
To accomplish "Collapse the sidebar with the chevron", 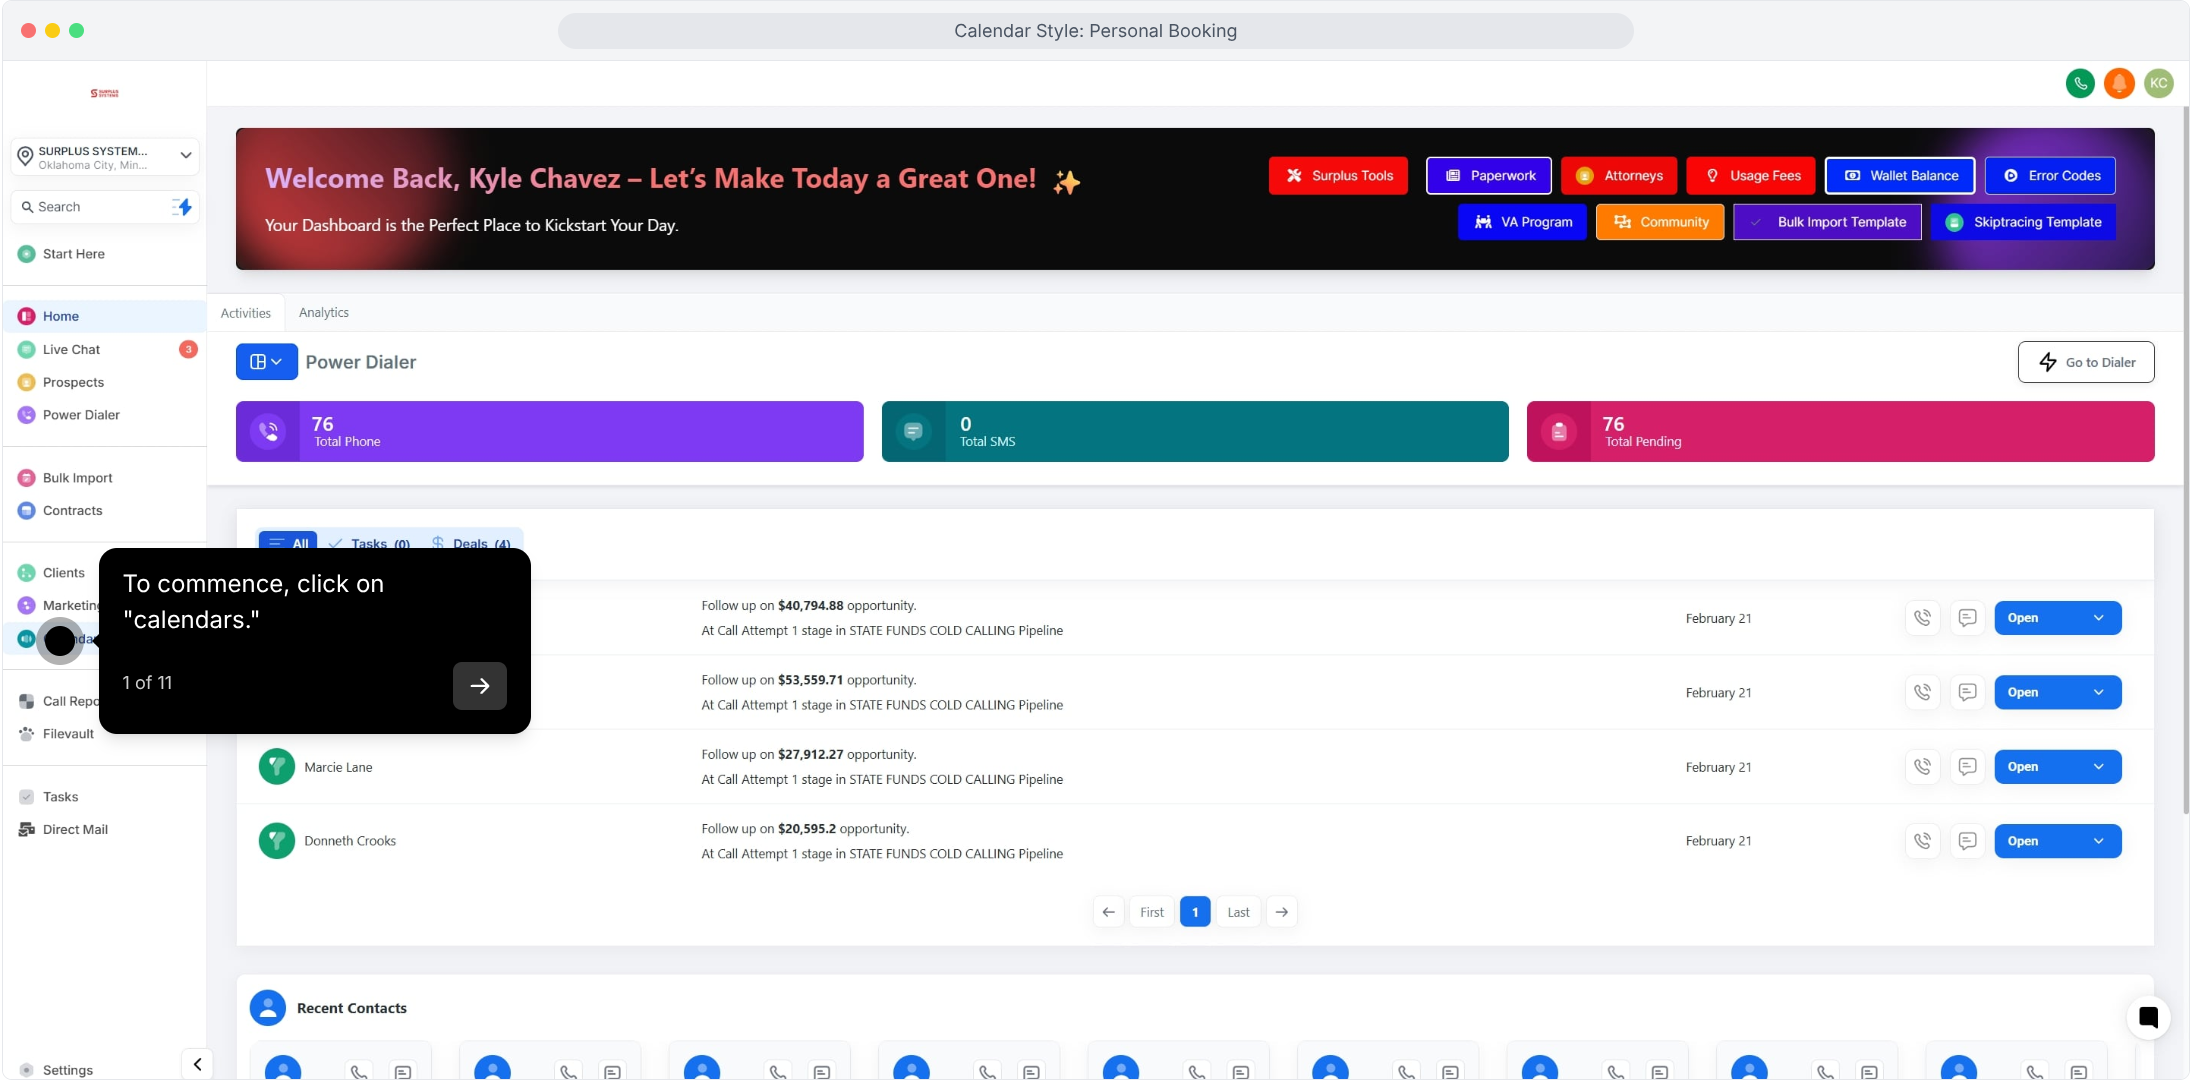I will 197,1064.
